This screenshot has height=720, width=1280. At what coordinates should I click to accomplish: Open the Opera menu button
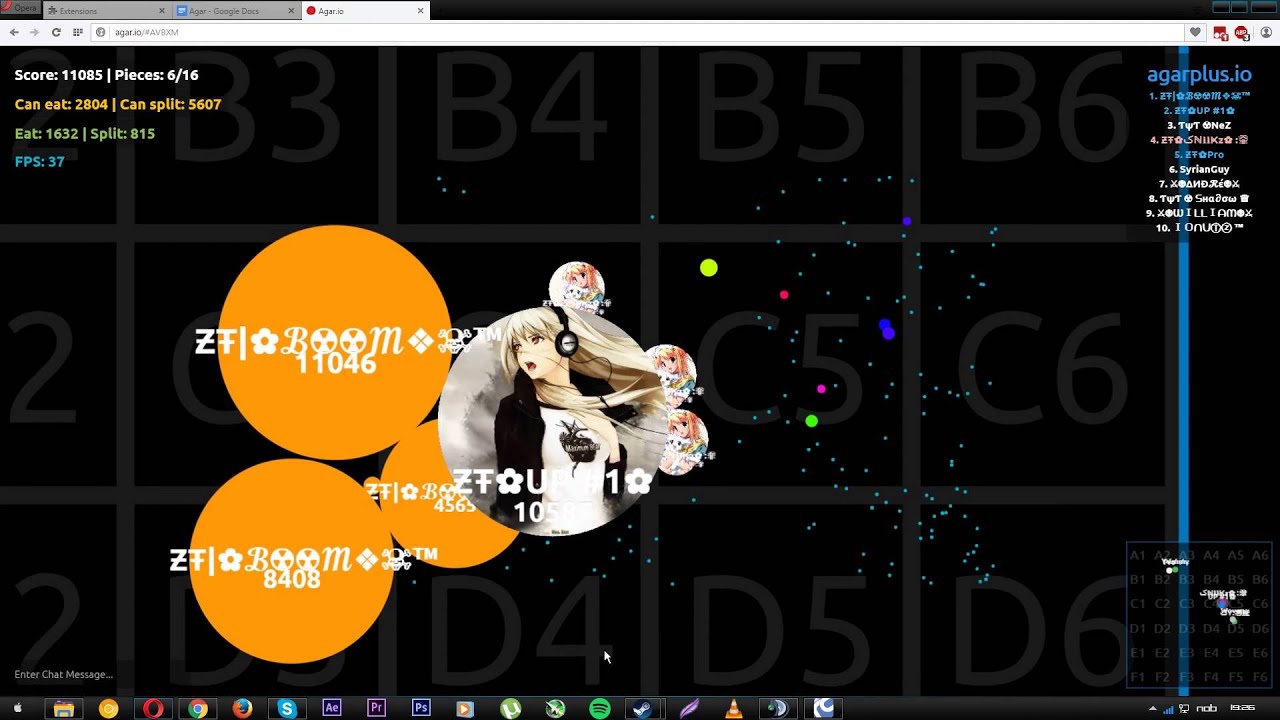click(x=19, y=9)
